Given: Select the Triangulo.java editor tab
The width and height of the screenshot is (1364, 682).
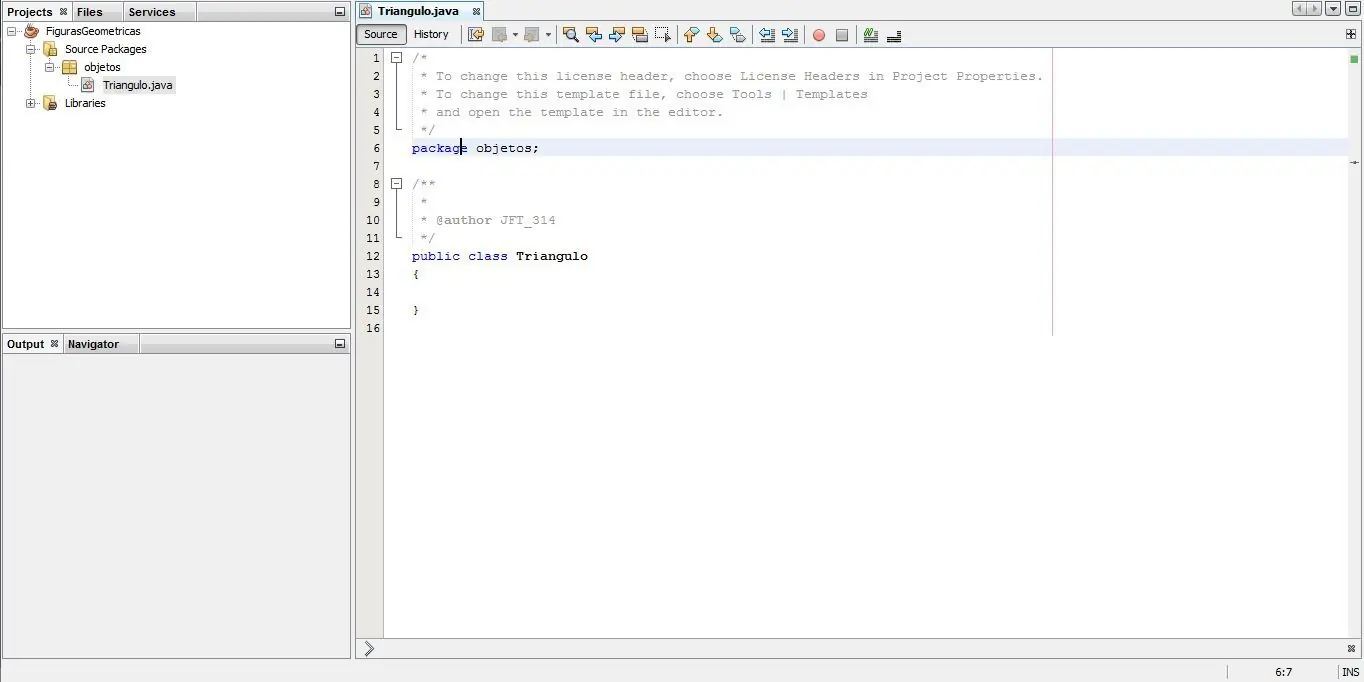Looking at the screenshot, I should click(418, 11).
